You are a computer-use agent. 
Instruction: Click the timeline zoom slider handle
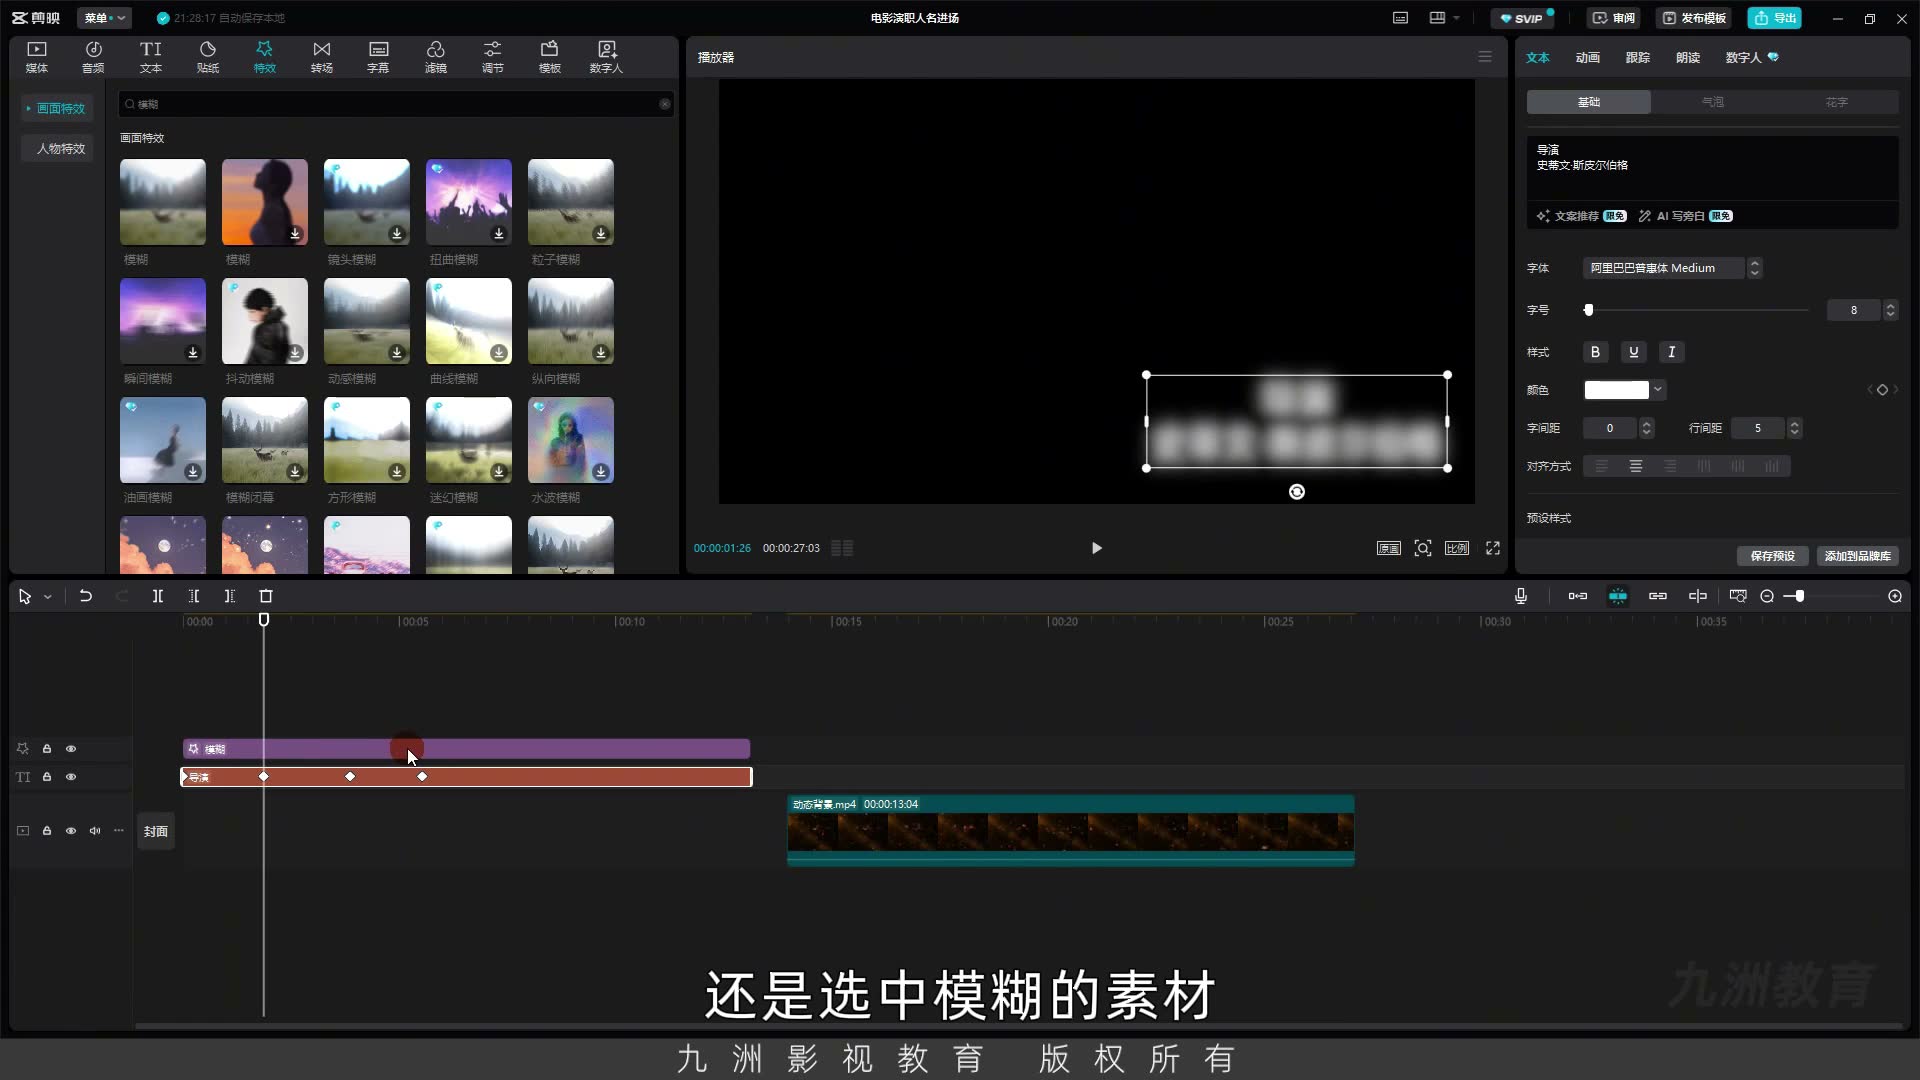coord(1800,596)
